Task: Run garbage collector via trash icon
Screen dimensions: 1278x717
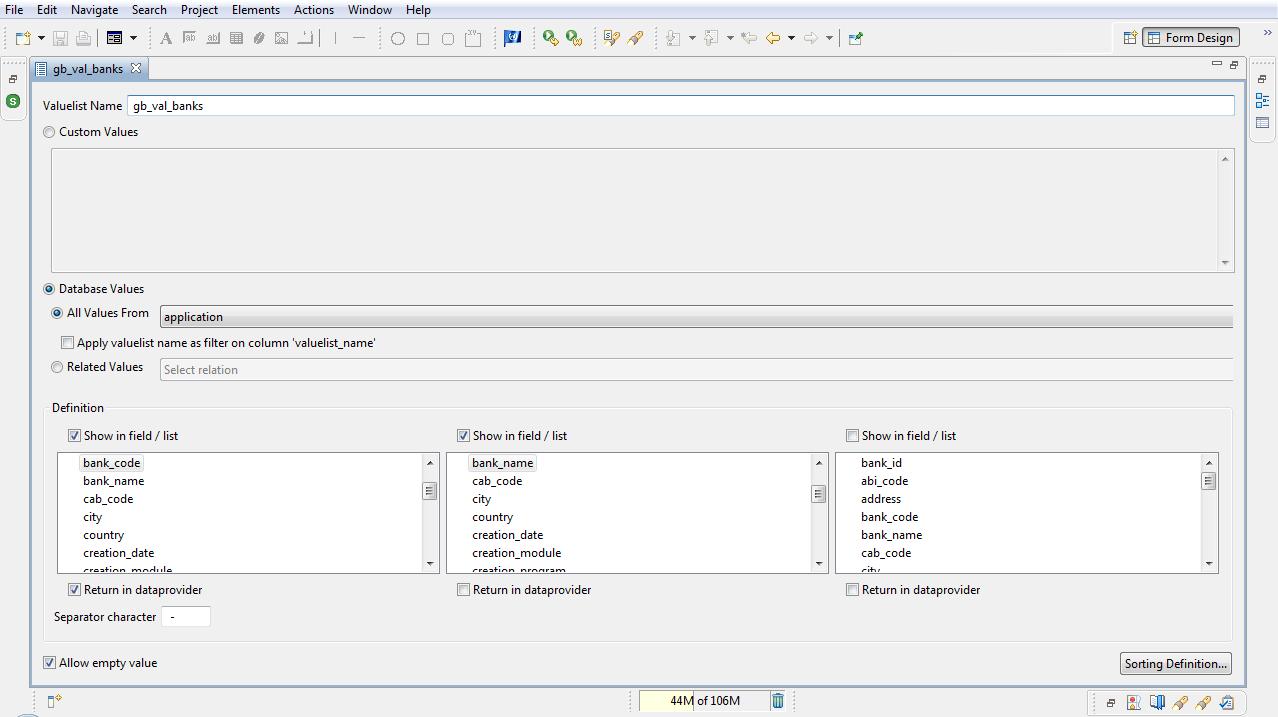Action: coord(778,700)
